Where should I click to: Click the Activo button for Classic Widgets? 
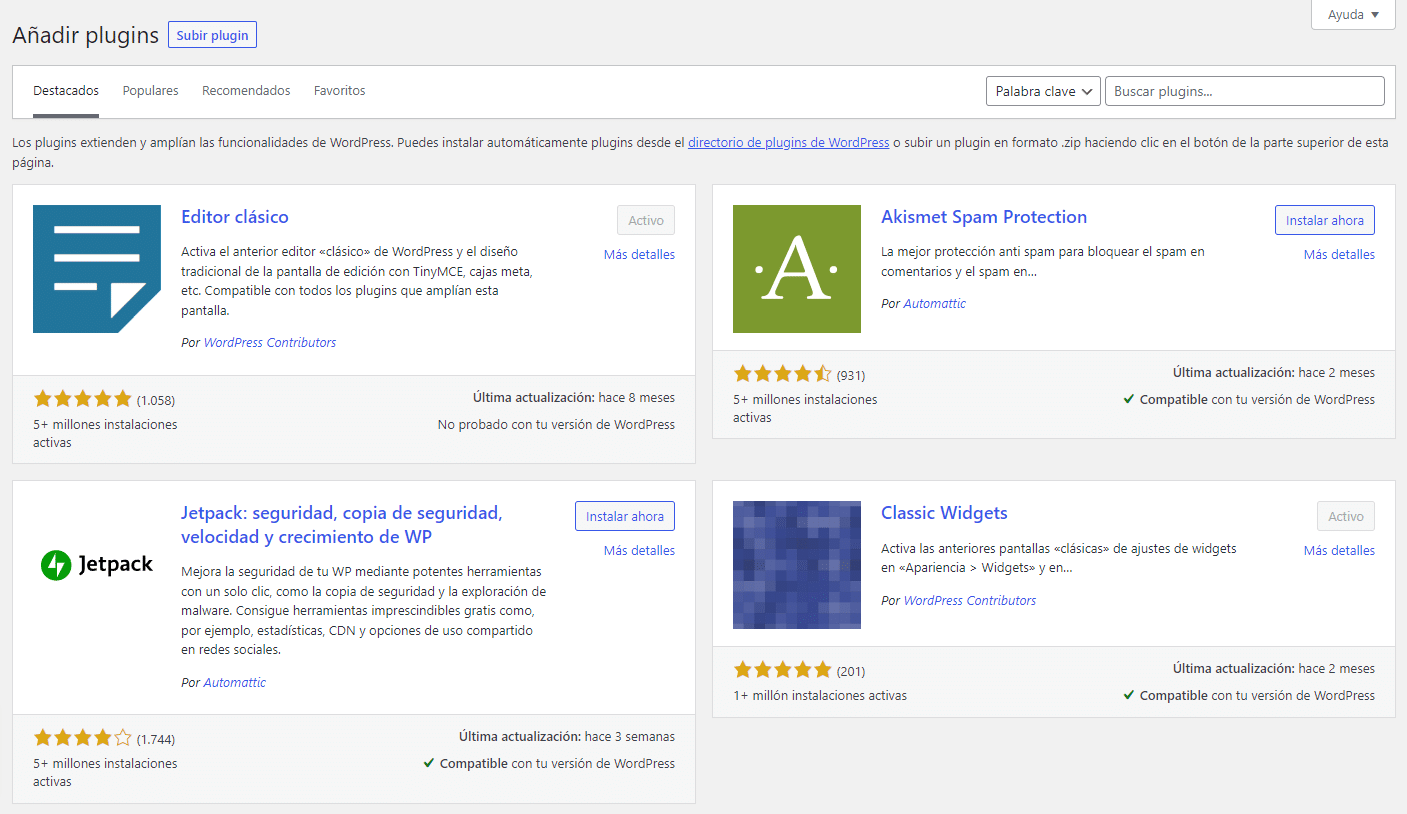1346,516
